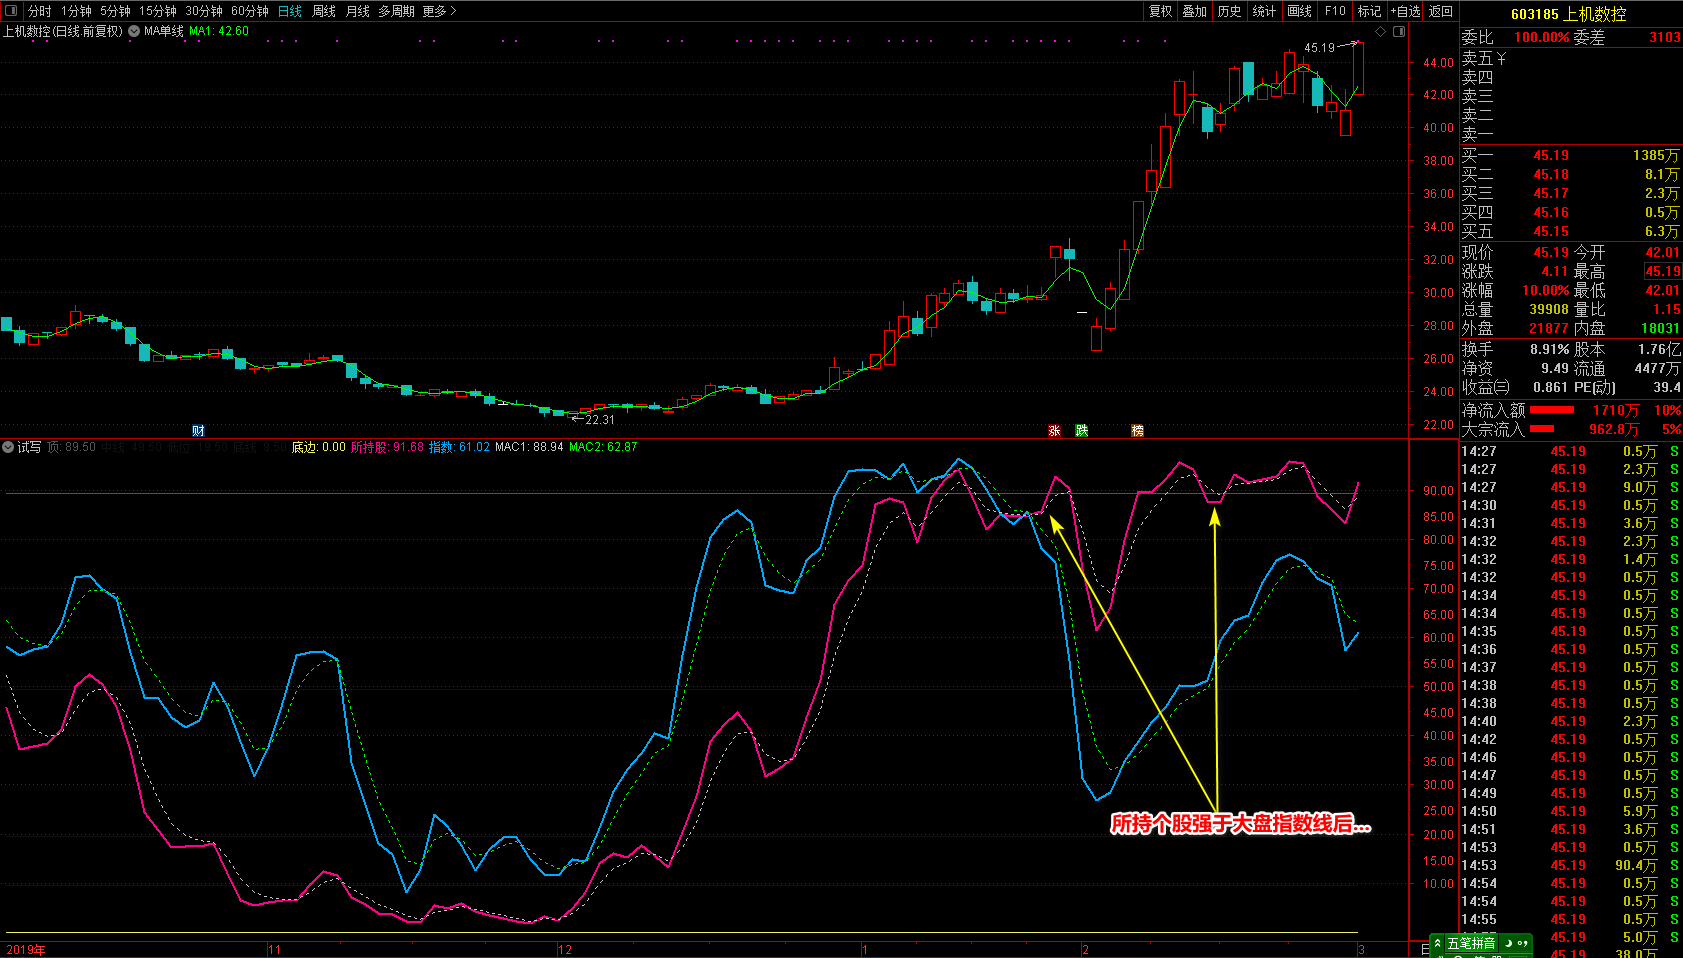Click the 涨 marker icon below the candles
The height and width of the screenshot is (958, 1683).
[1054, 430]
